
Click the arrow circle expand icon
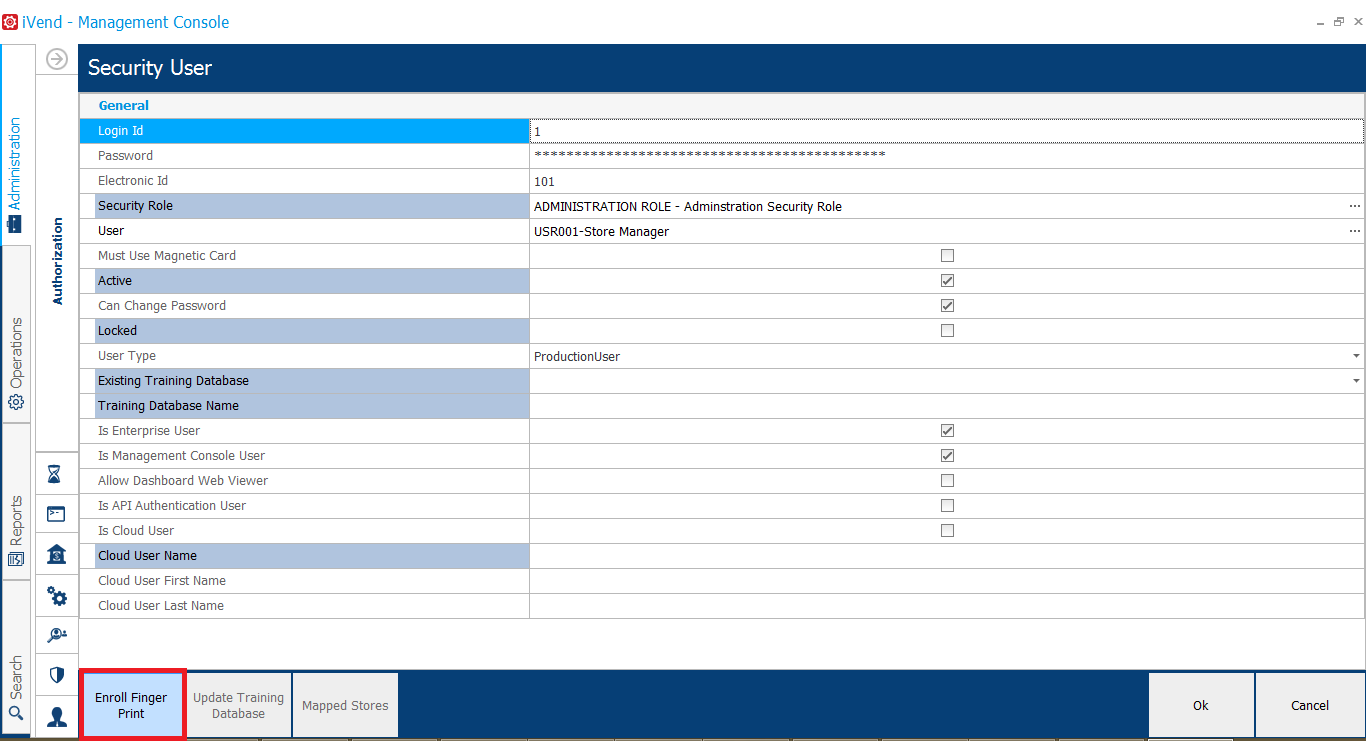pos(57,59)
